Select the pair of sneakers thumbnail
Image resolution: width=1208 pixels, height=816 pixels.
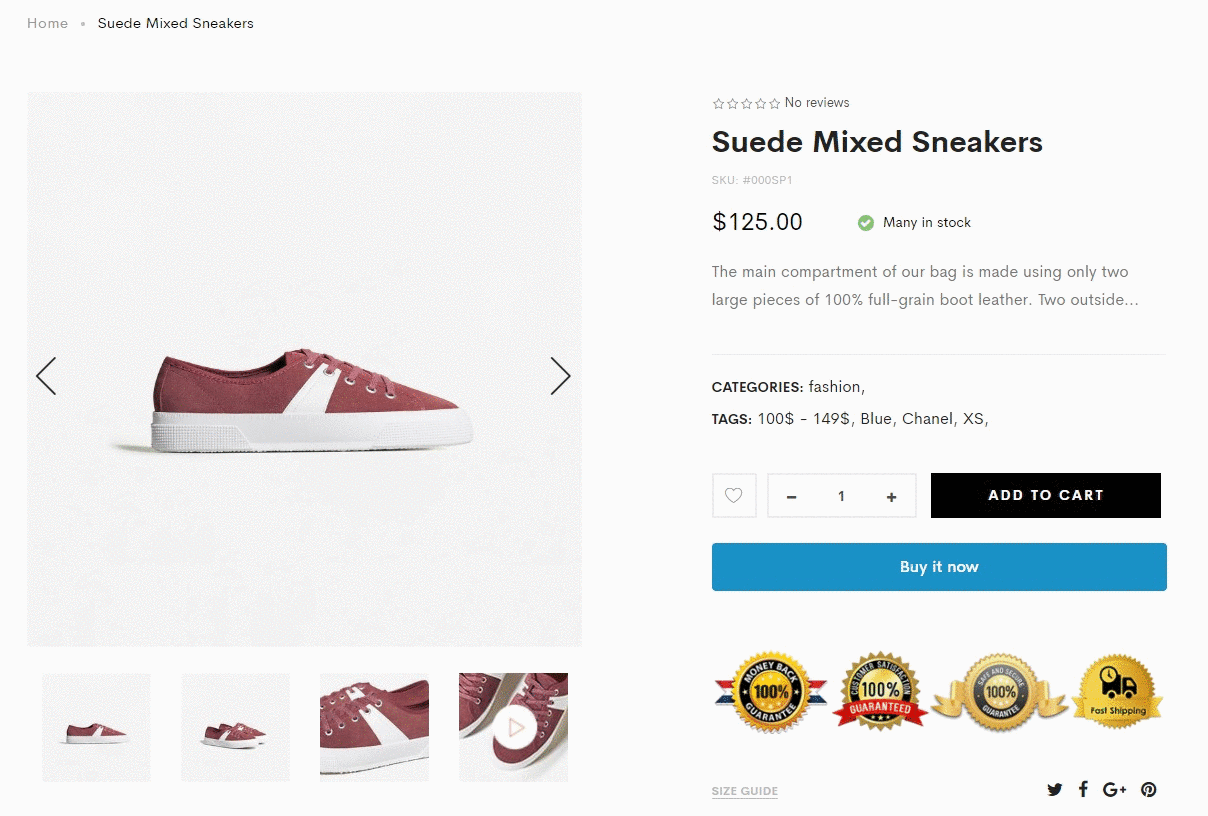[235, 727]
